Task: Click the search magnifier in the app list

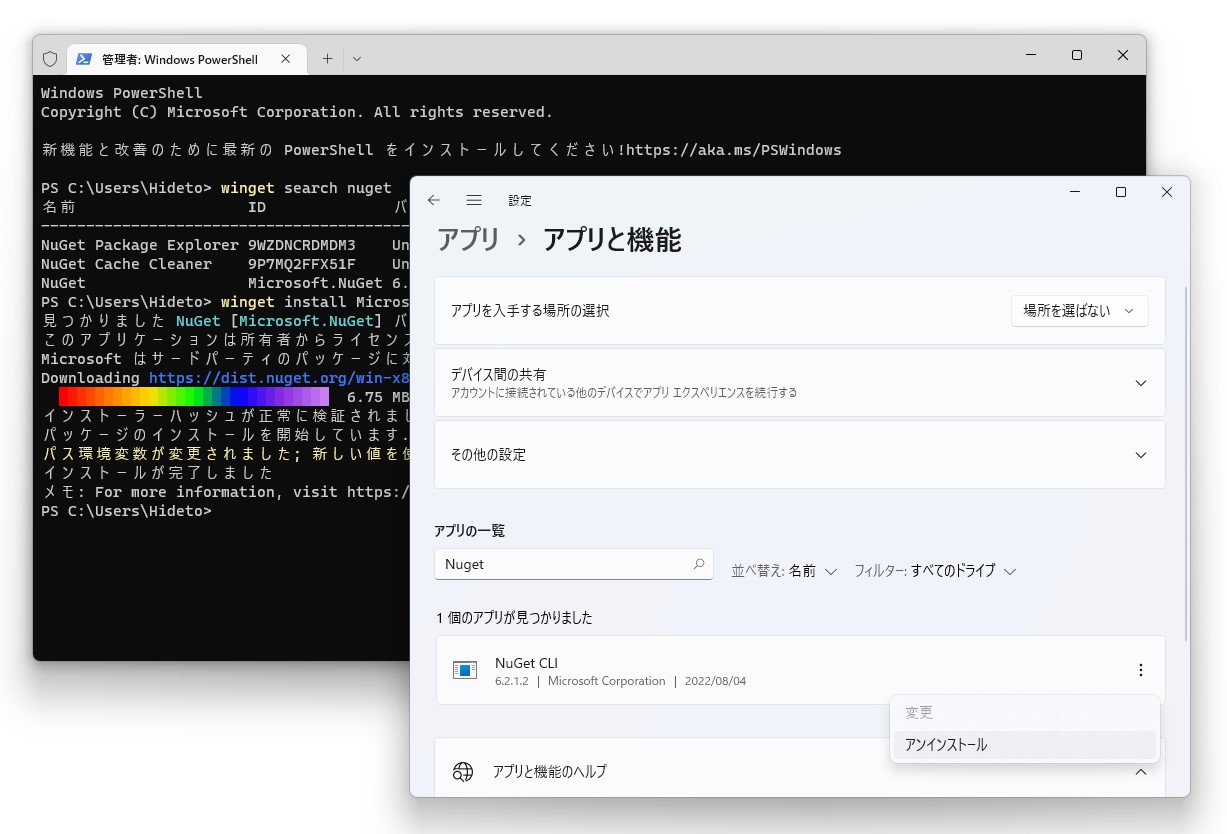Action: click(x=699, y=564)
